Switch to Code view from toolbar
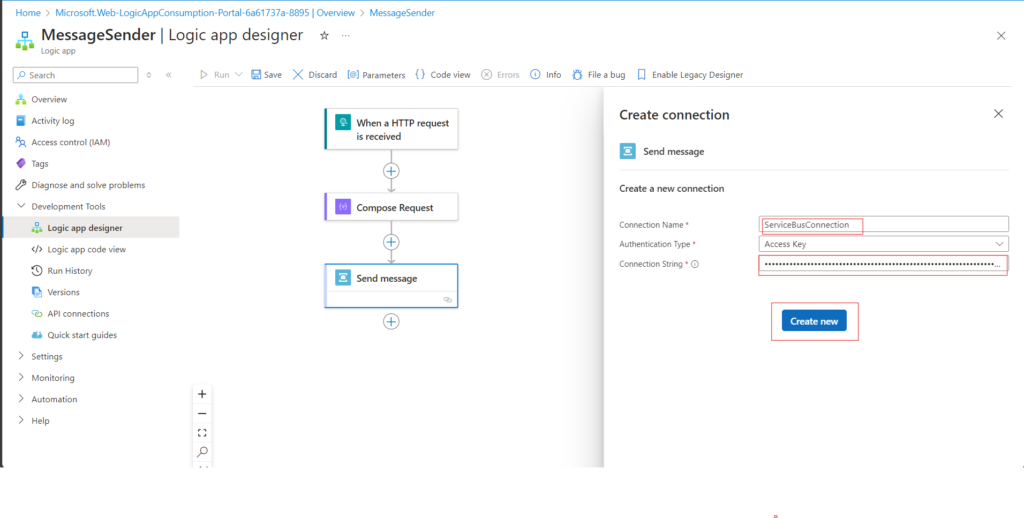1024x518 pixels. tap(443, 74)
